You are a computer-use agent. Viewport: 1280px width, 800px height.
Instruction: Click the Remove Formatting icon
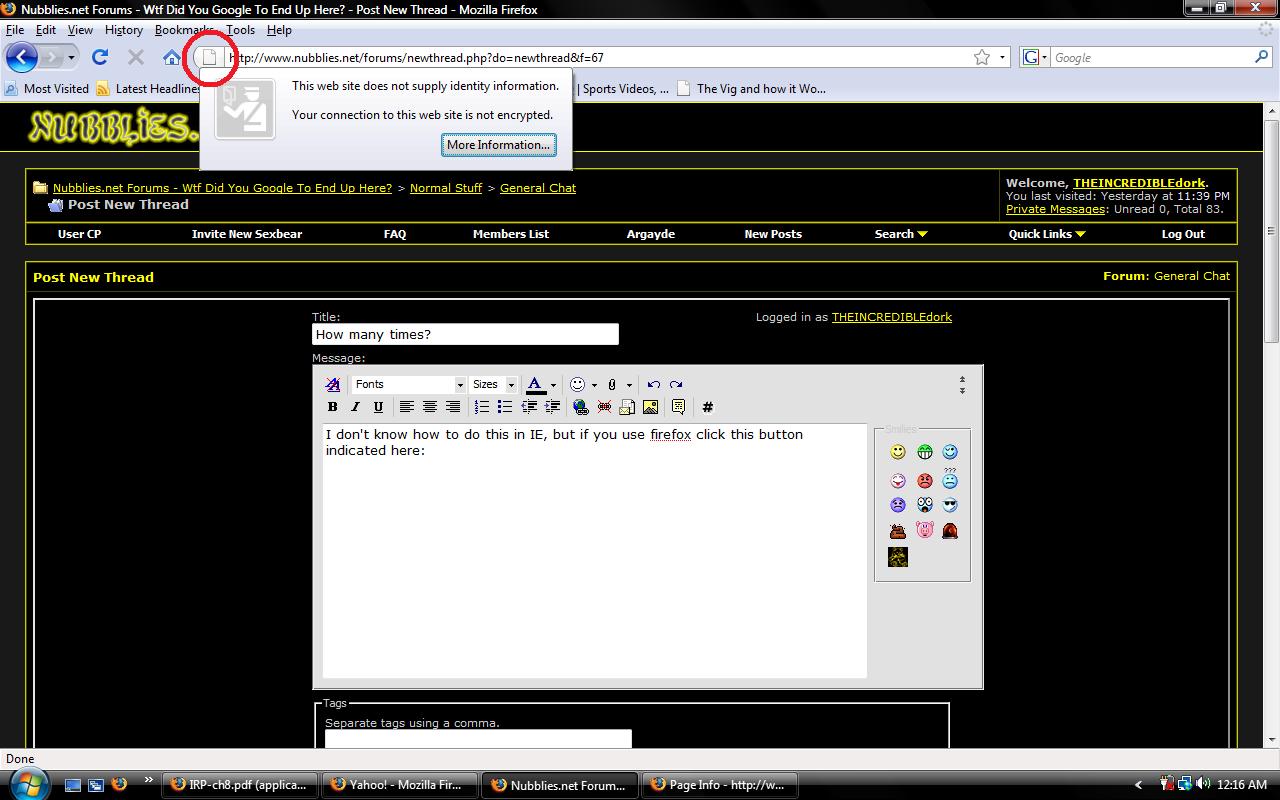[x=333, y=384]
